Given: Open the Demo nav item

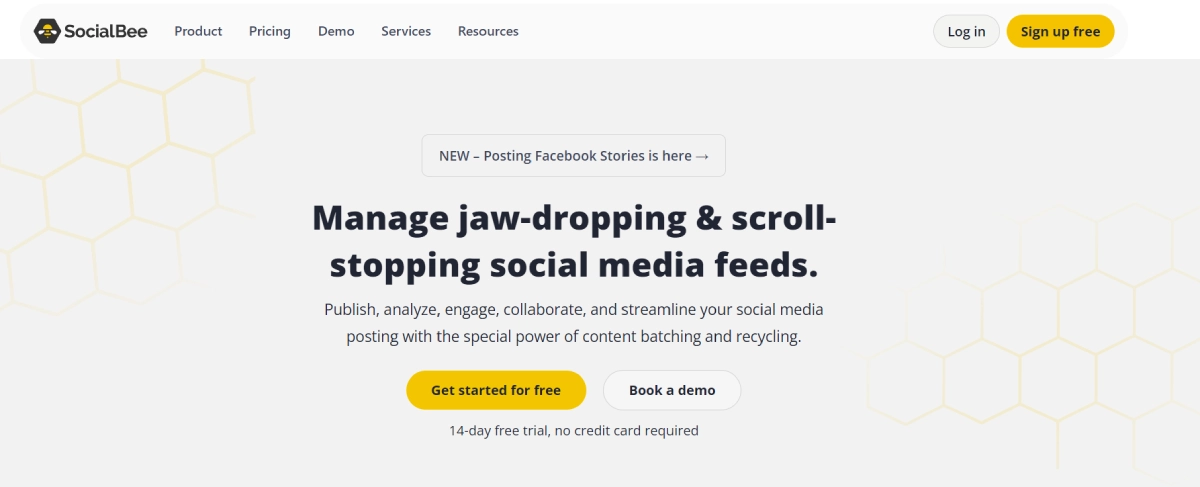Looking at the screenshot, I should point(336,31).
